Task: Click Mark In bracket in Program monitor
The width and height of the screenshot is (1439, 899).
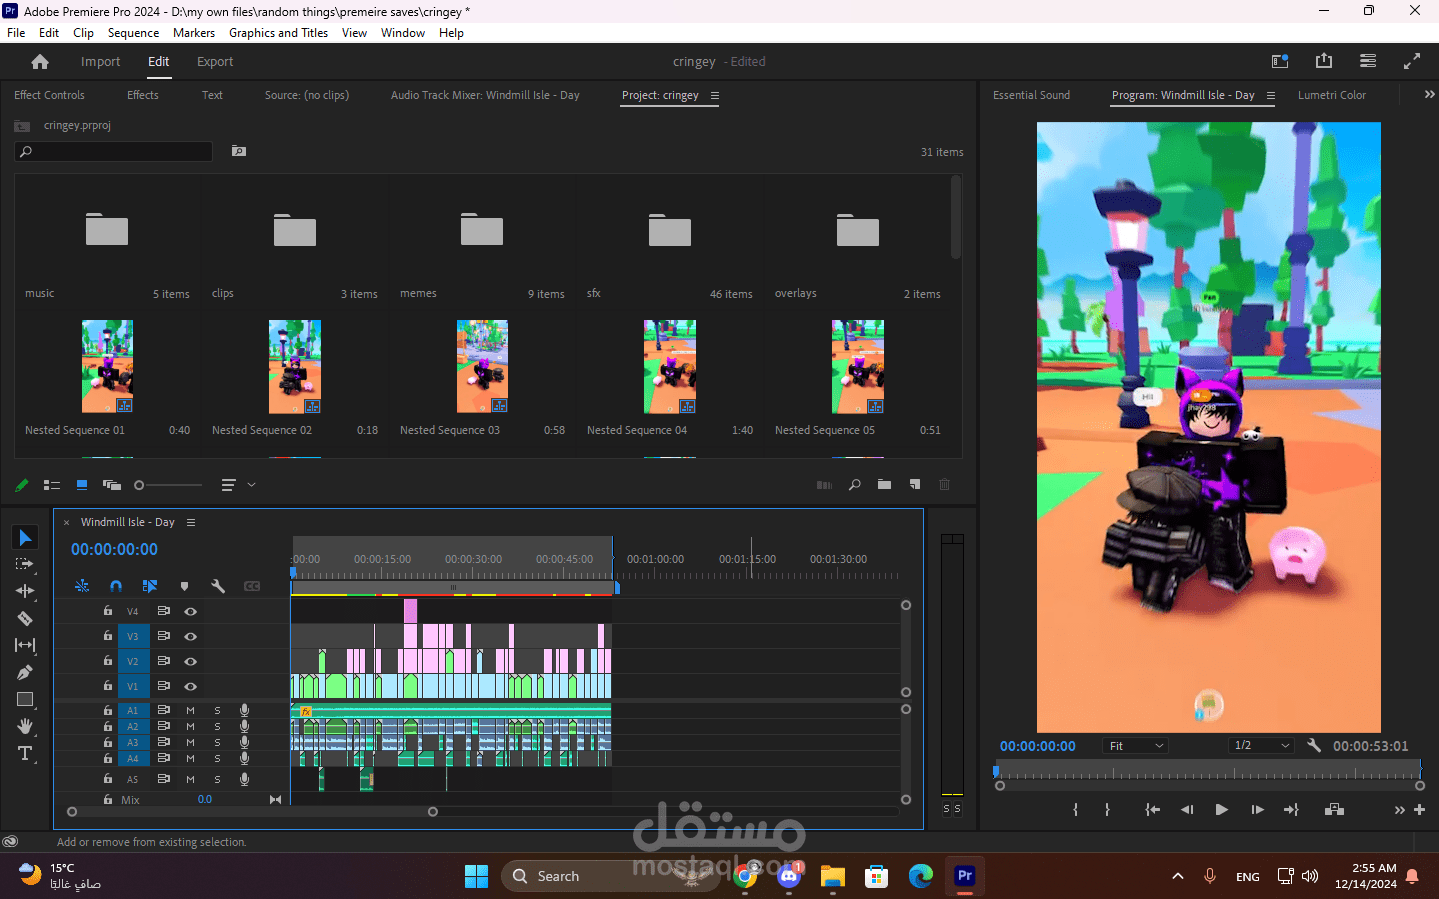Action: coord(1076,810)
